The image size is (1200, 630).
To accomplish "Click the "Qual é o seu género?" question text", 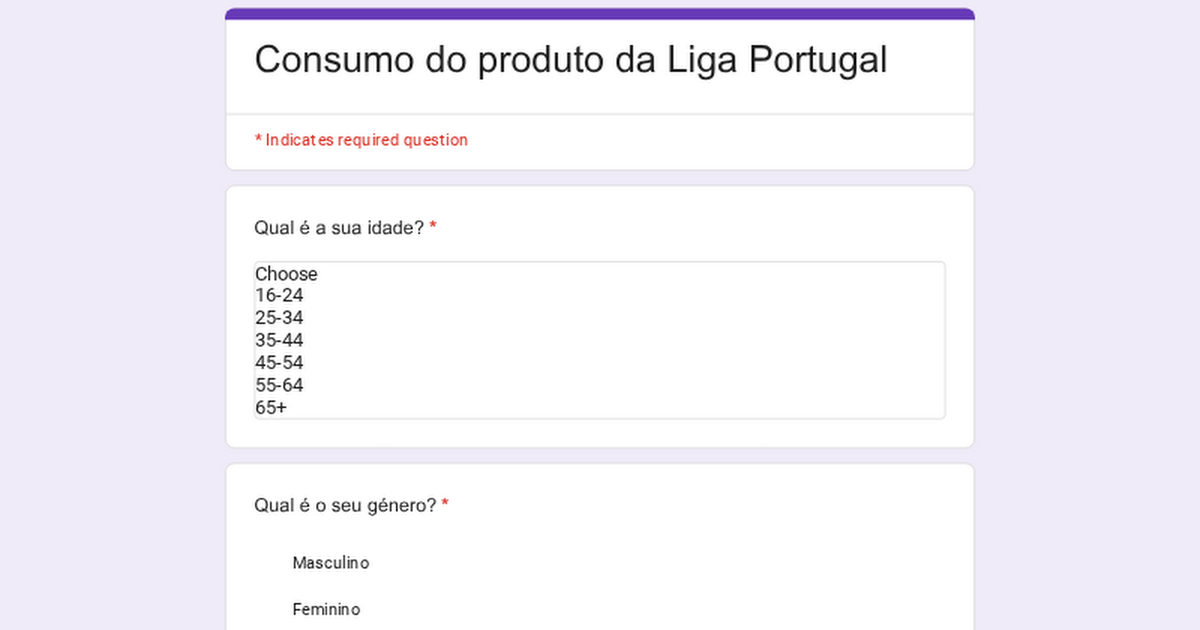I will [345, 505].
